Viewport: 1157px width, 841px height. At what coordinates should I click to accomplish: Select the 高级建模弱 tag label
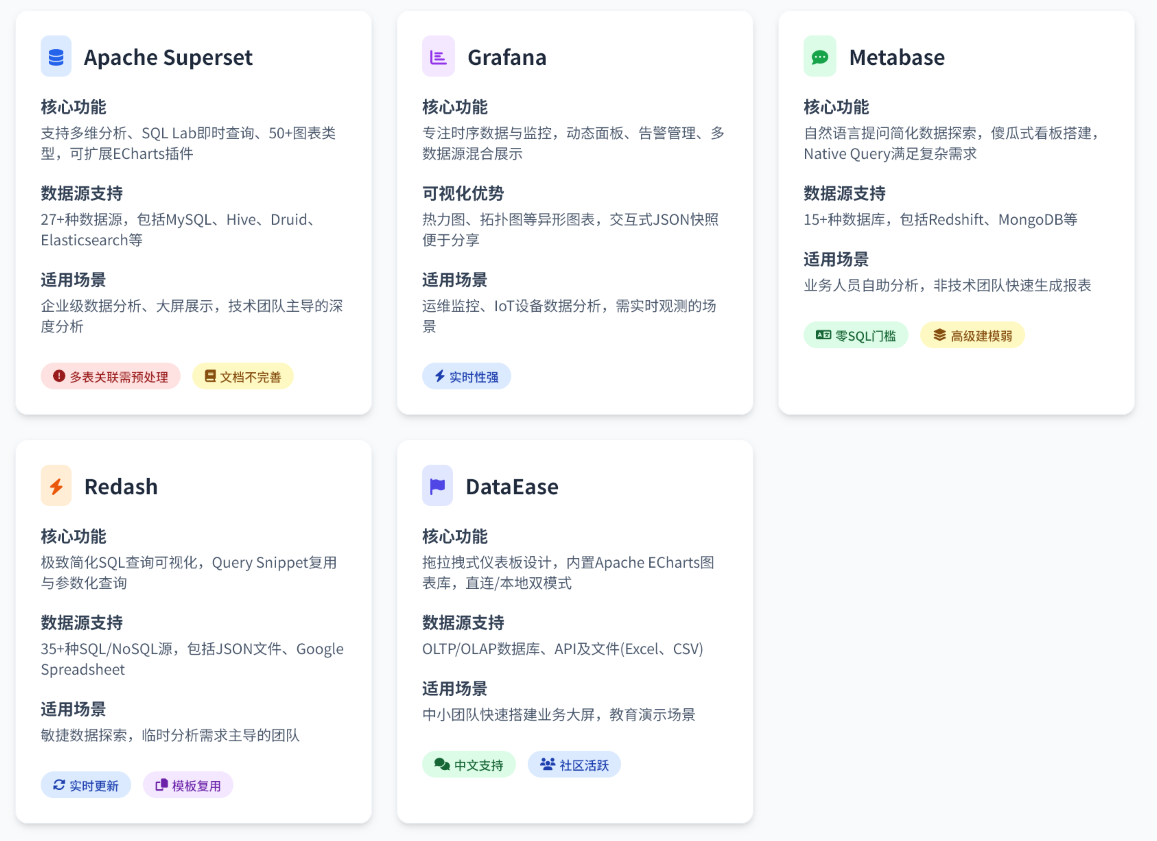981,336
